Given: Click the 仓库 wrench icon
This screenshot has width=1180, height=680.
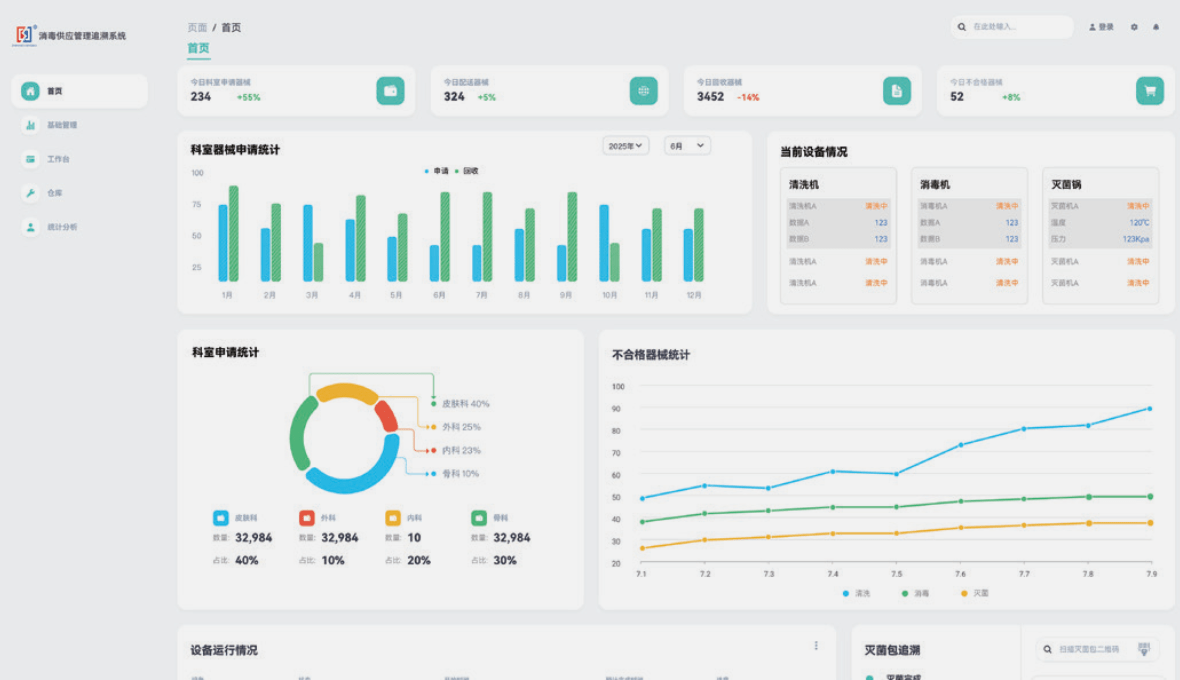Looking at the screenshot, I should pos(31,193).
